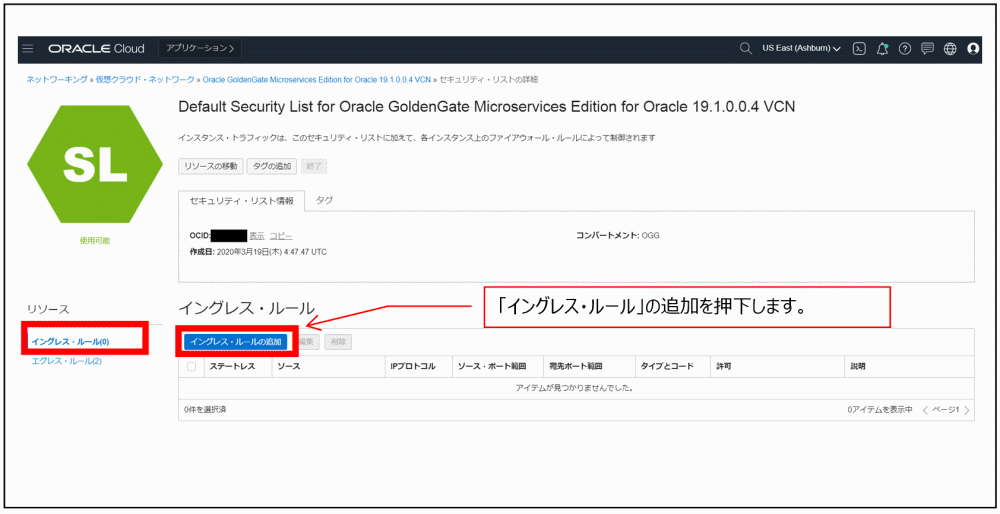The height and width of the screenshot is (514, 1000).
Task: Open the support chat icon
Action: [927, 48]
